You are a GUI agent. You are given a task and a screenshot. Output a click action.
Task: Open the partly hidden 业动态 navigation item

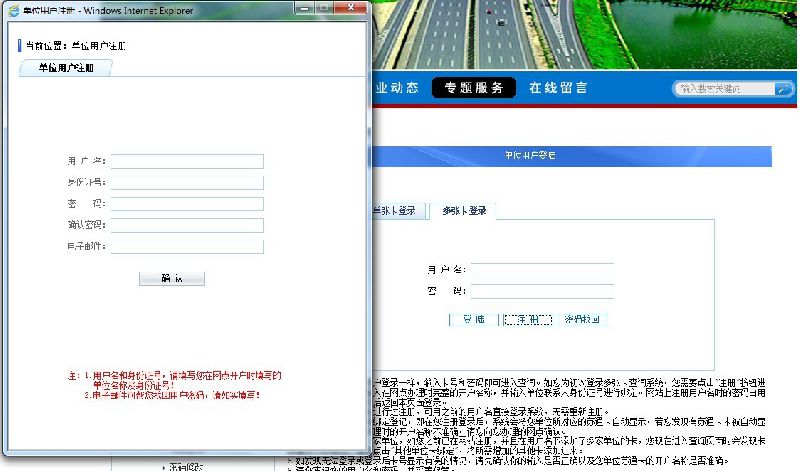[396, 88]
